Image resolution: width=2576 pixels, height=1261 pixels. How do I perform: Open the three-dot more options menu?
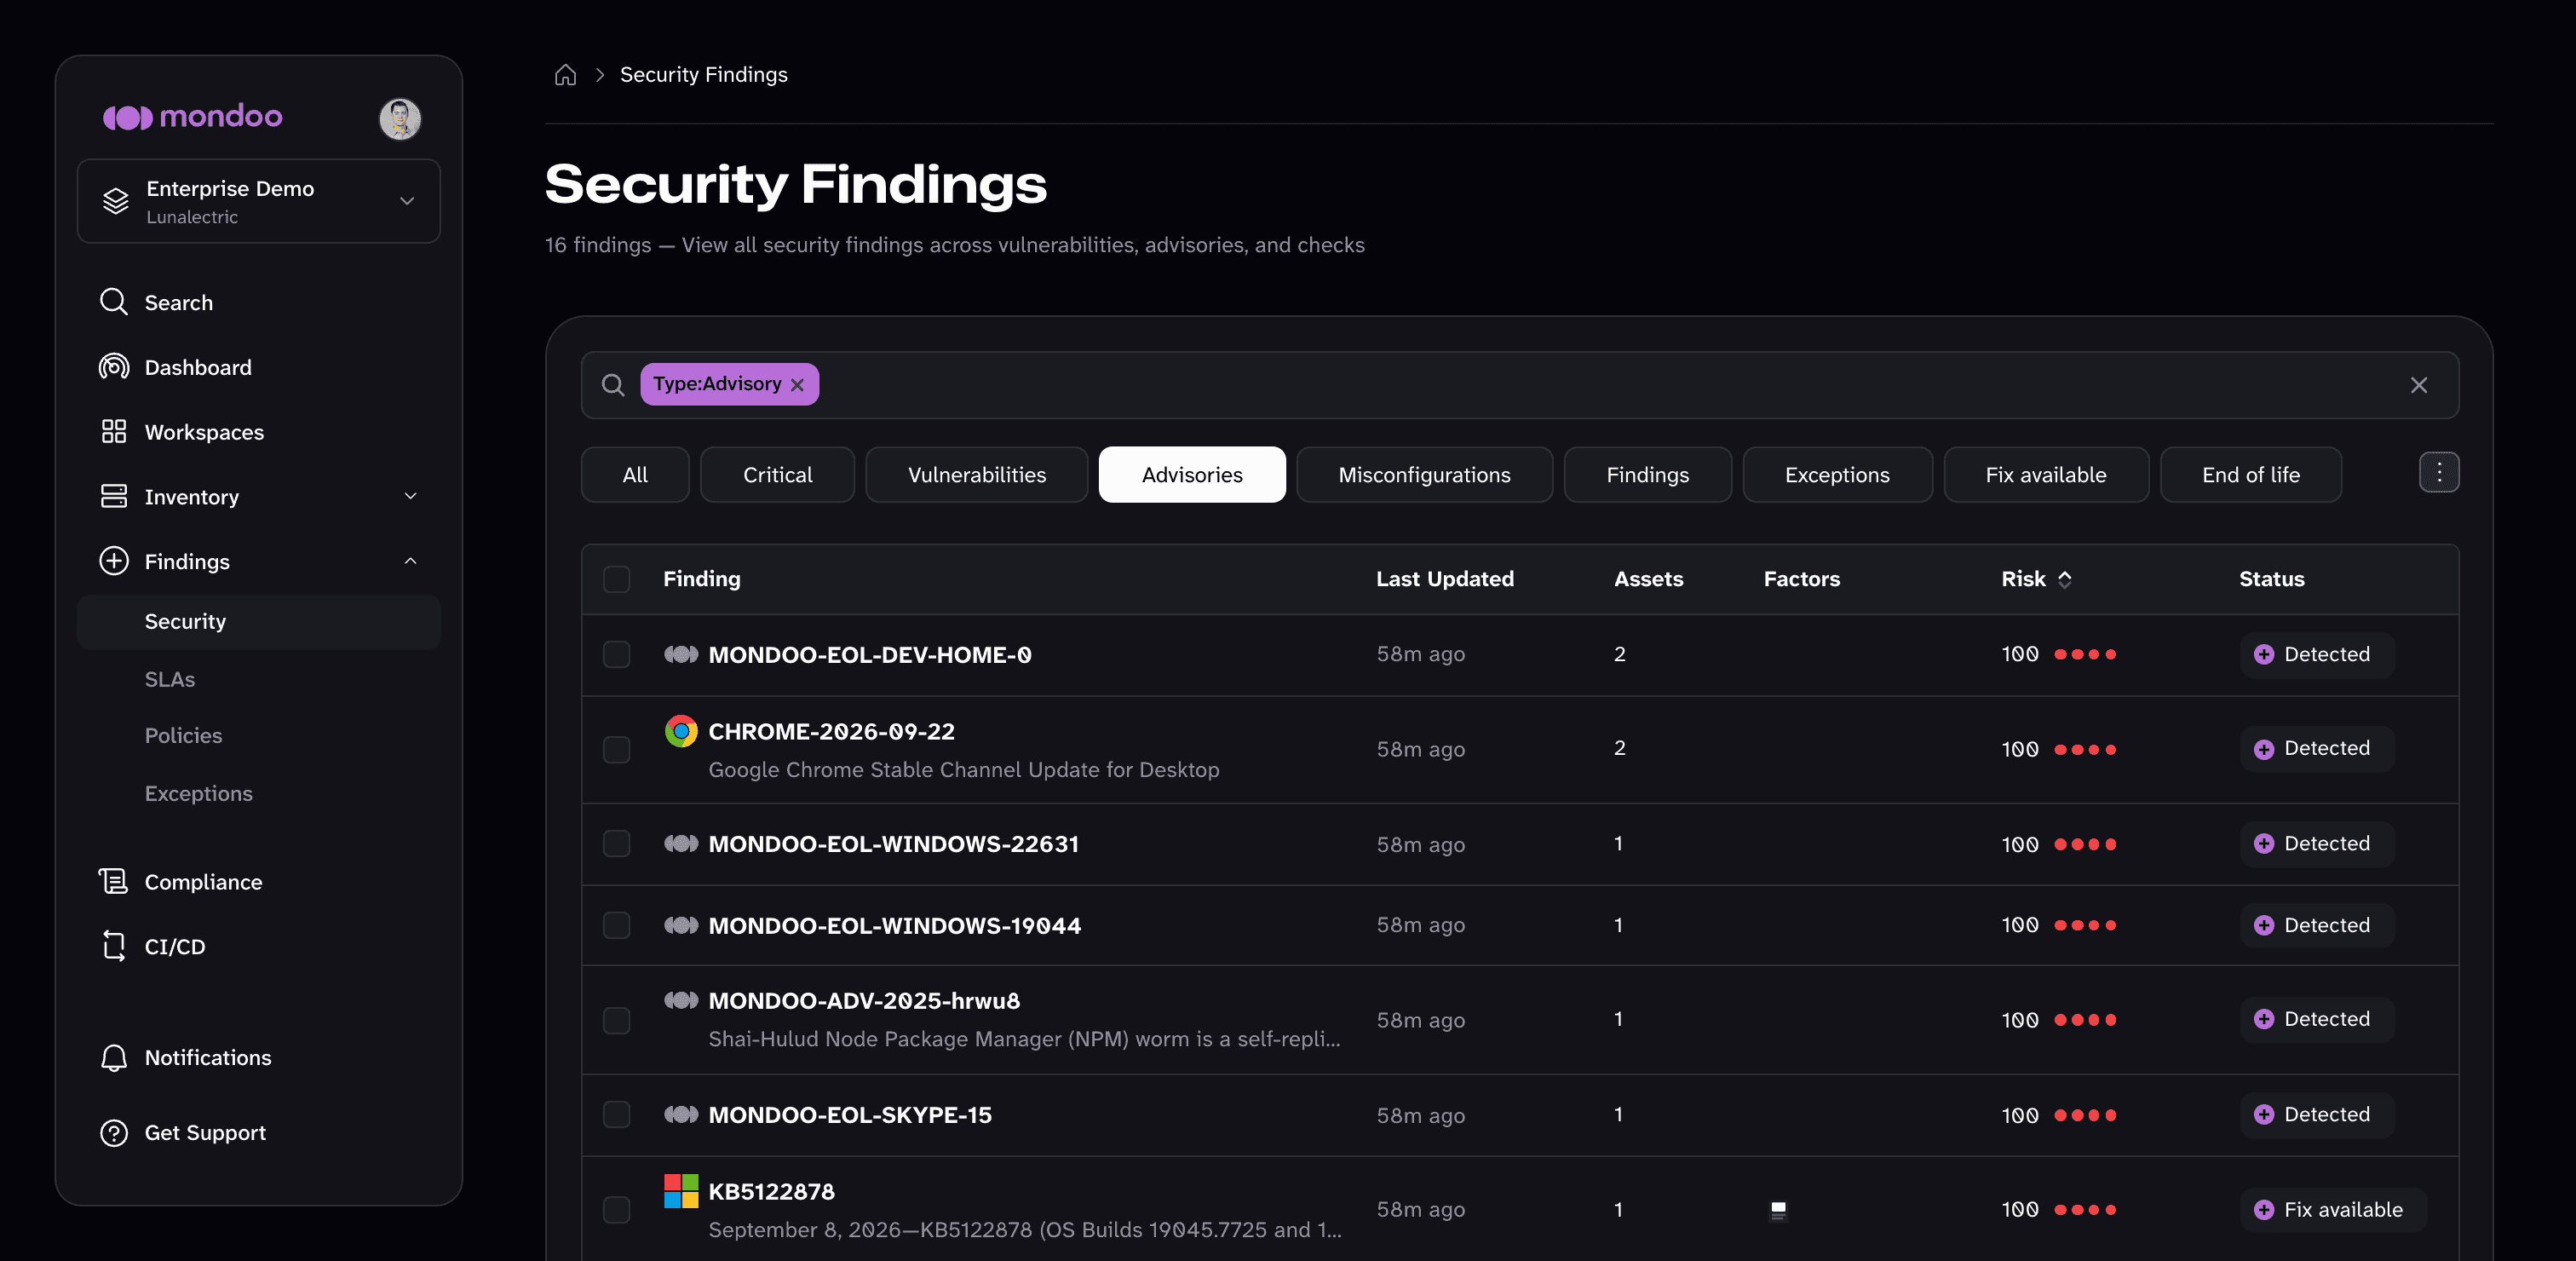click(2439, 473)
